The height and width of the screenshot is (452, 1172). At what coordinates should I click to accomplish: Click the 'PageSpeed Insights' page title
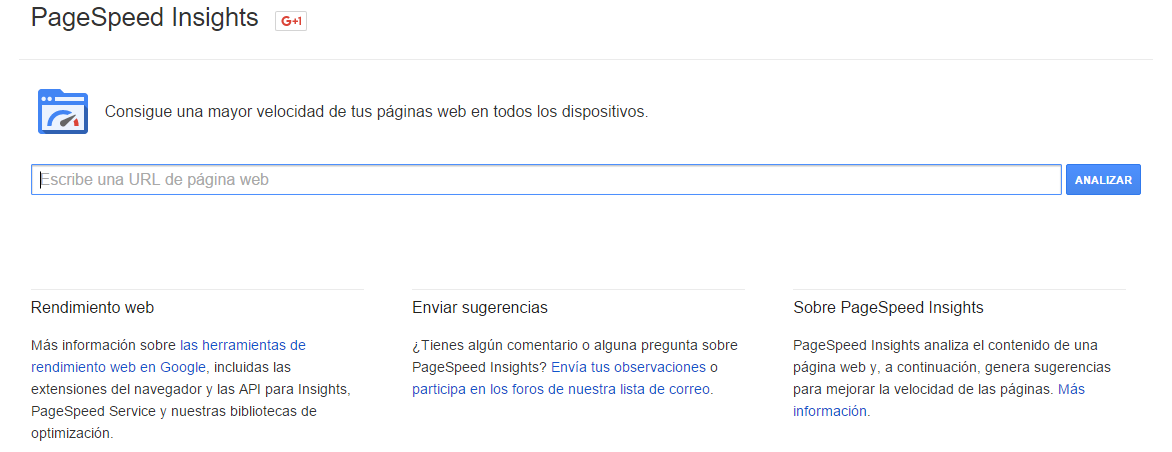click(x=144, y=17)
